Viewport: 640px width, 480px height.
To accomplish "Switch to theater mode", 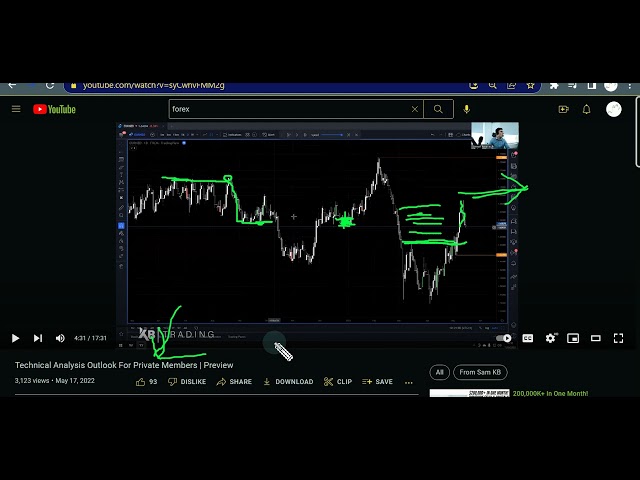I will (596, 338).
